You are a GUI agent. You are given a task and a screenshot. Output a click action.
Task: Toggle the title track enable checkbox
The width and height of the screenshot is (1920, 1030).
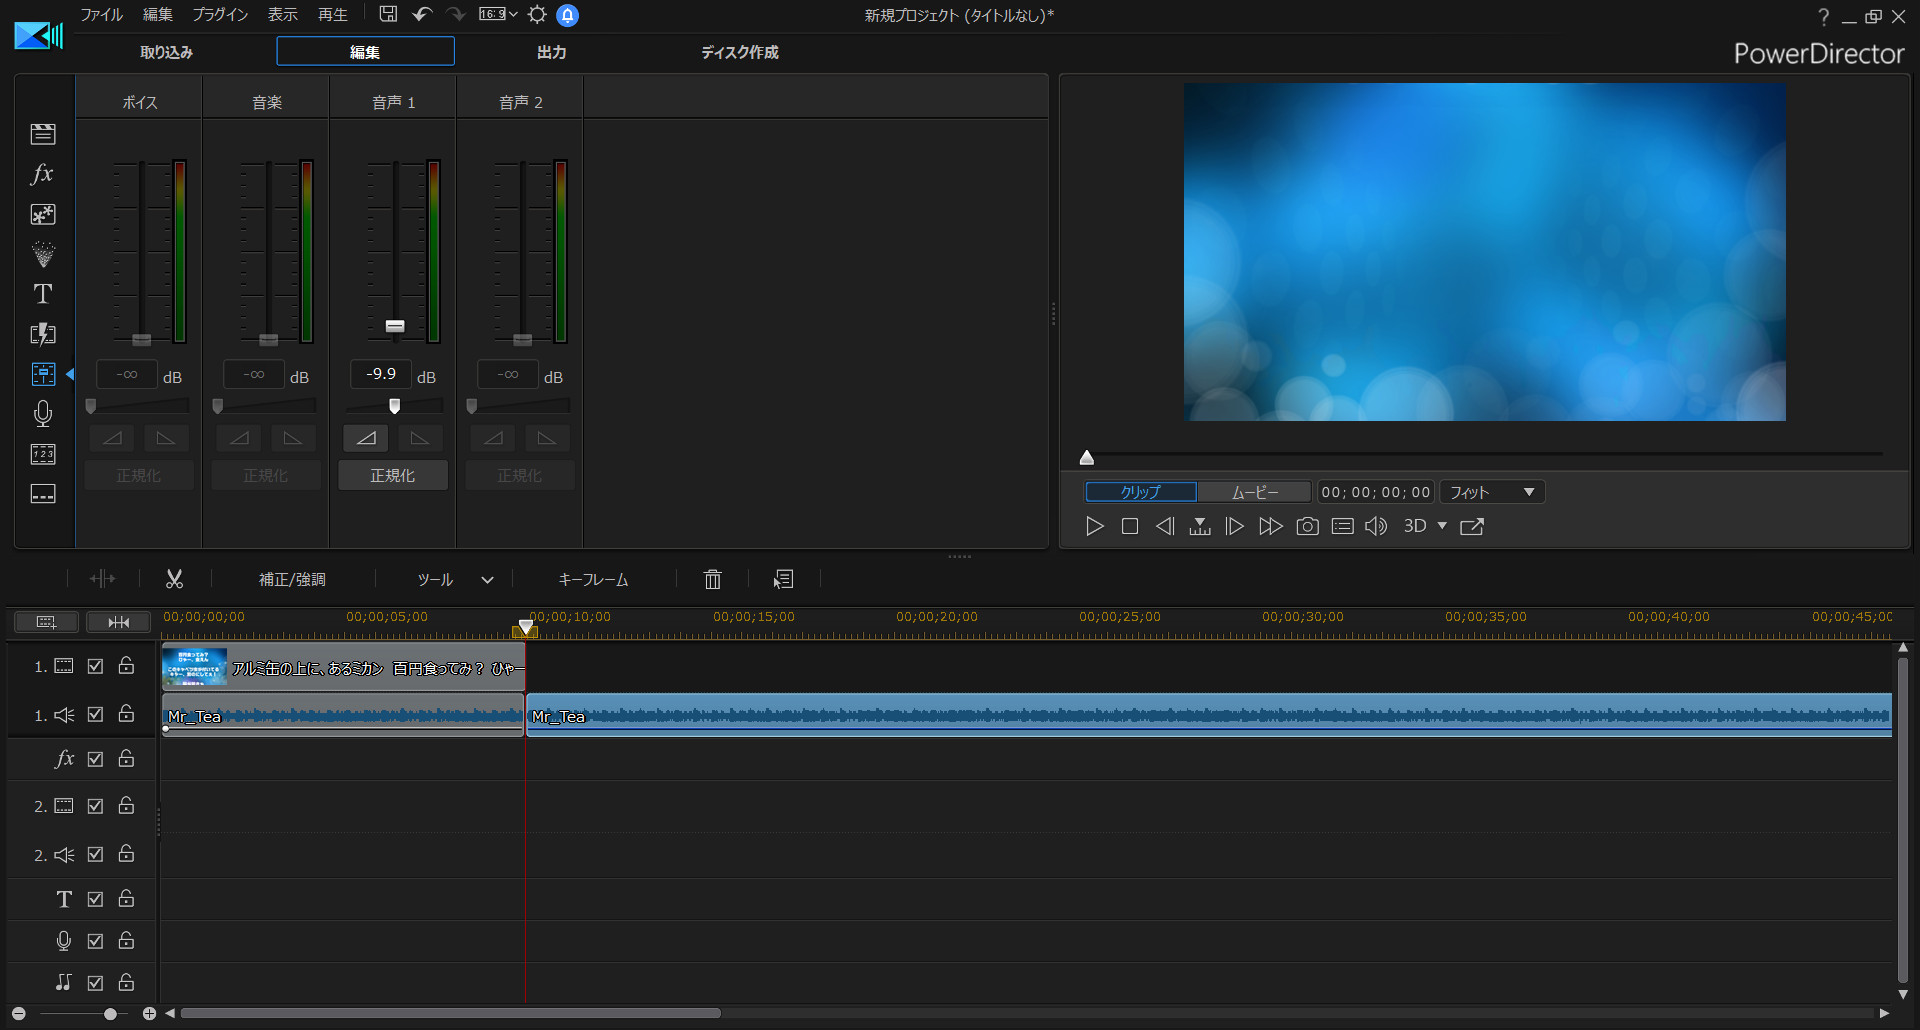(x=95, y=899)
